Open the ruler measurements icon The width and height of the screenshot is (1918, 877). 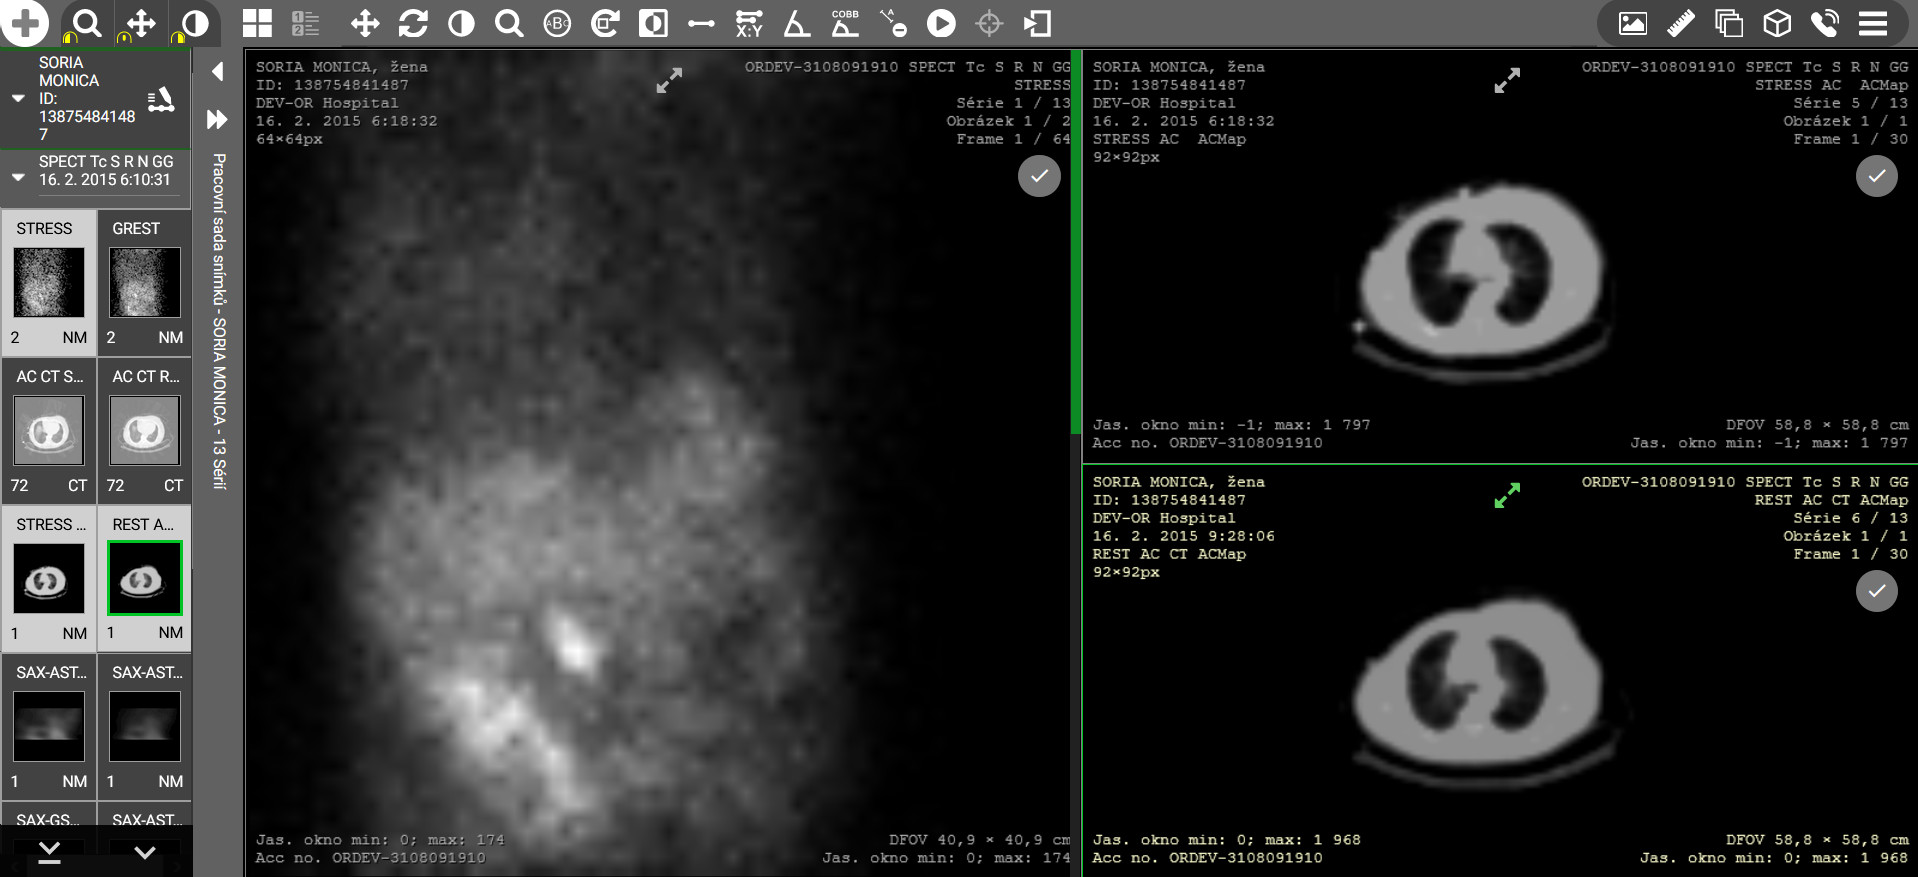[1681, 23]
